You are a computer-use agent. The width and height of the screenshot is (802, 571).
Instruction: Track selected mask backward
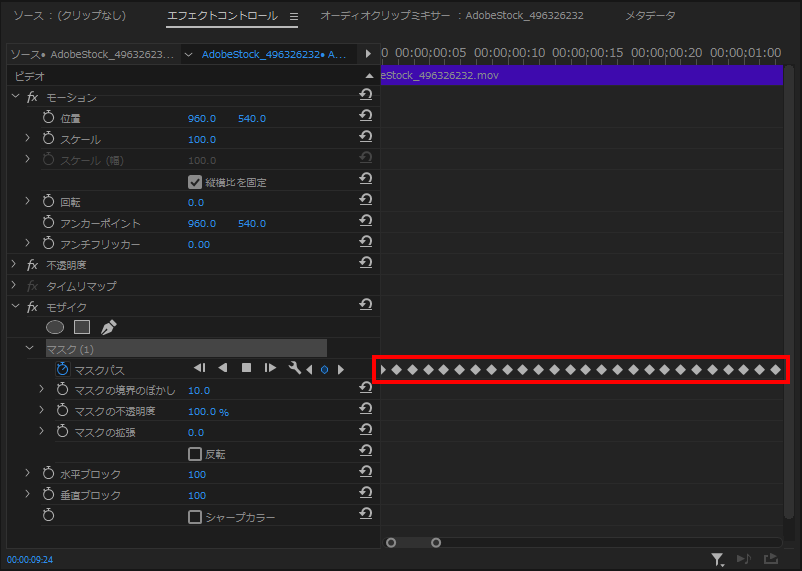223,368
